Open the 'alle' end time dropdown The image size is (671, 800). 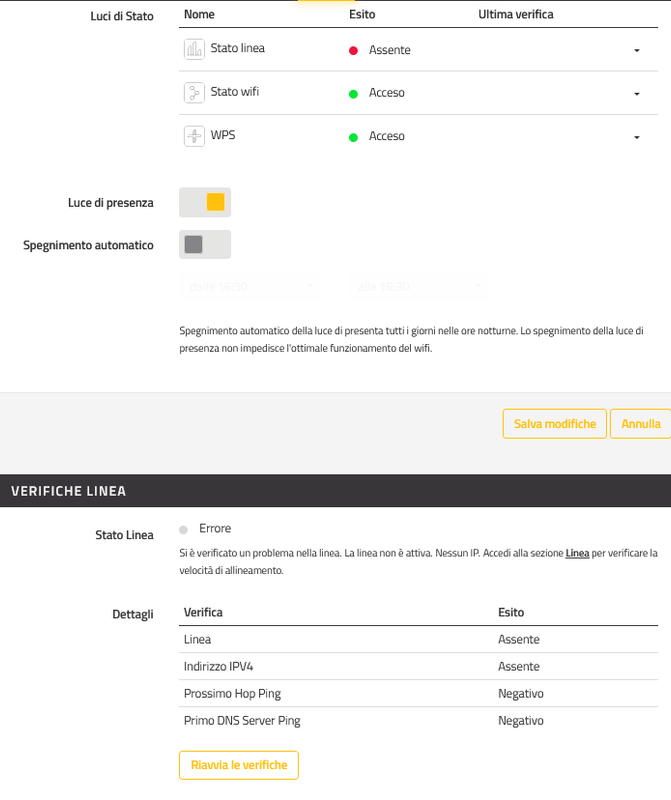(x=419, y=287)
